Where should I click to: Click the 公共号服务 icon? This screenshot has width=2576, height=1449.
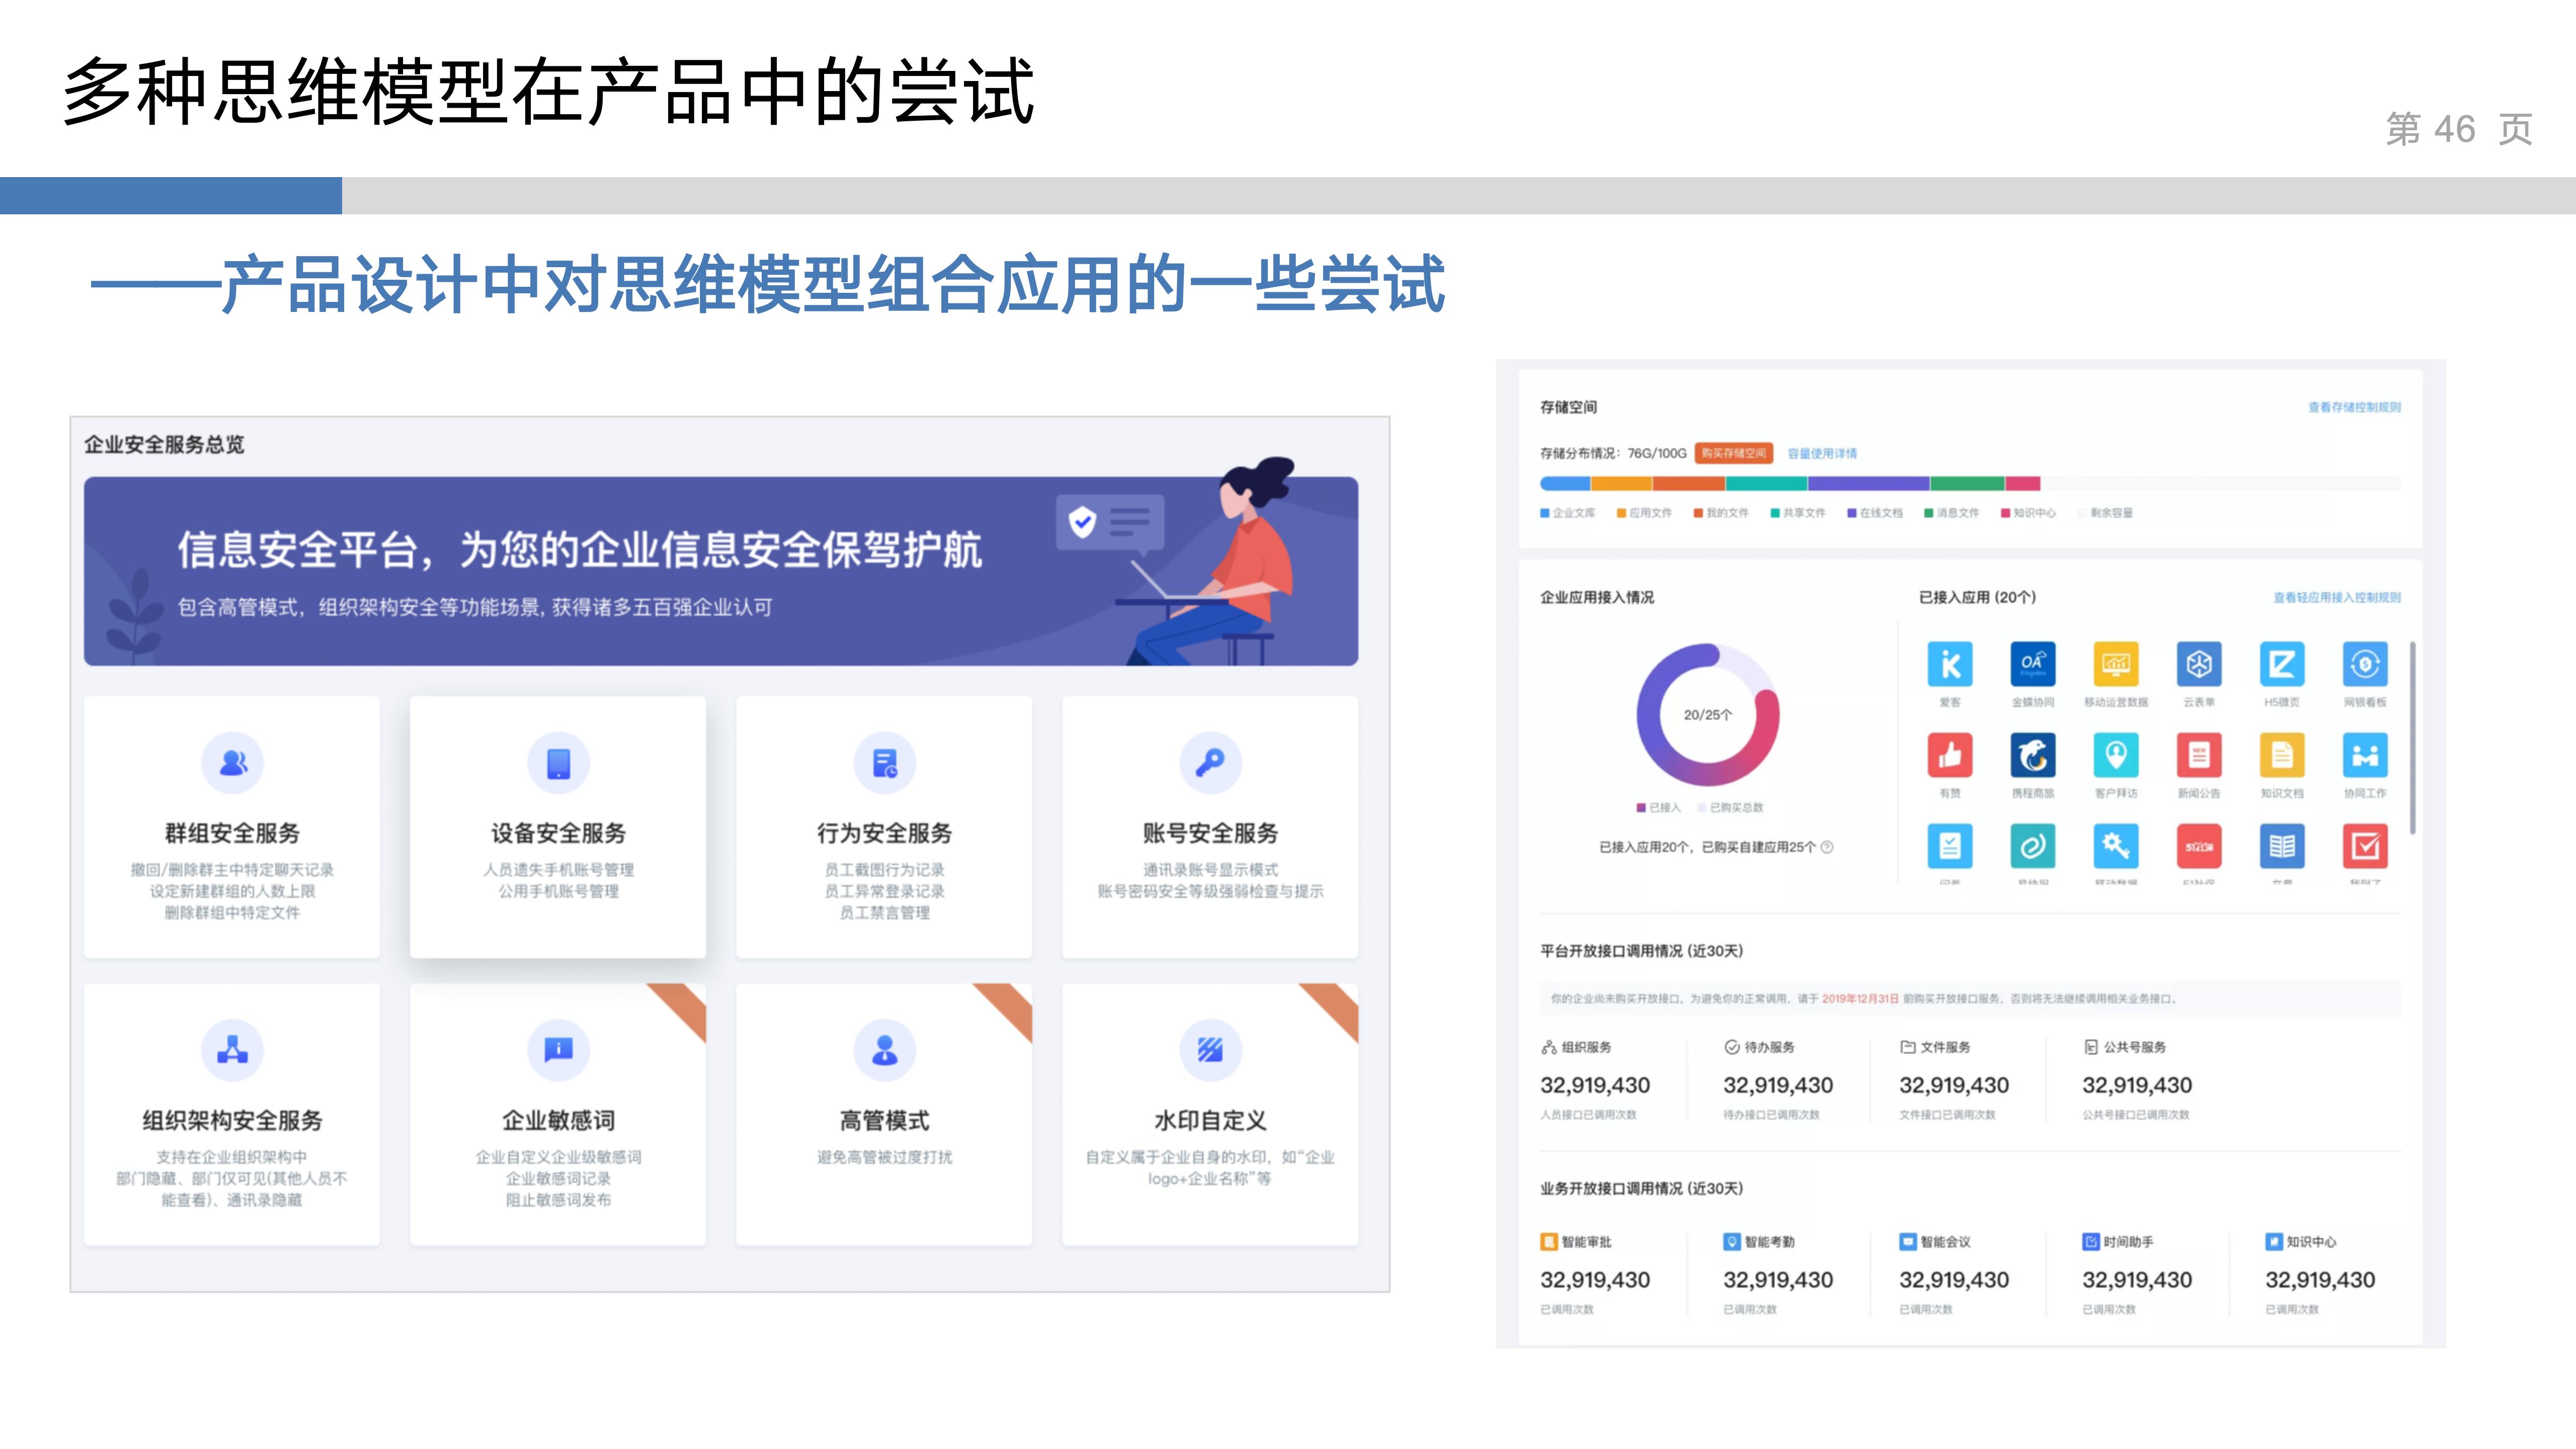[x=2091, y=1047]
